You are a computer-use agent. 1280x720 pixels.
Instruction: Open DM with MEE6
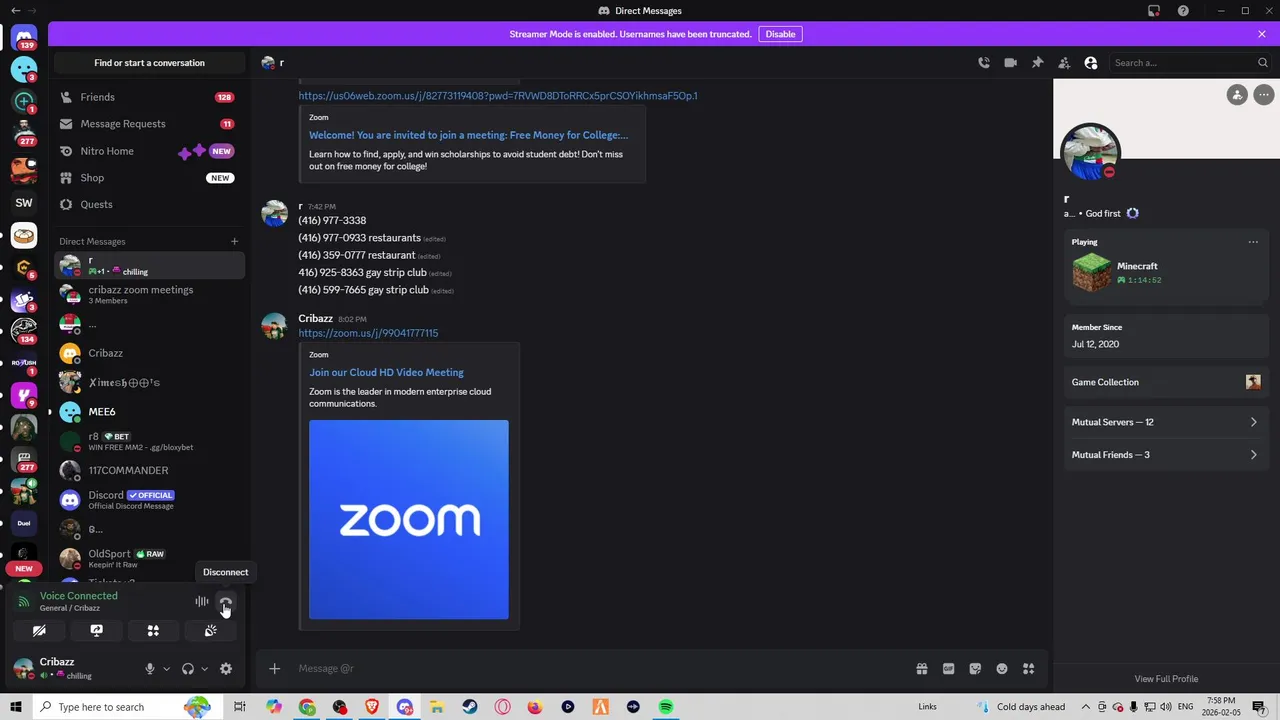point(150,412)
